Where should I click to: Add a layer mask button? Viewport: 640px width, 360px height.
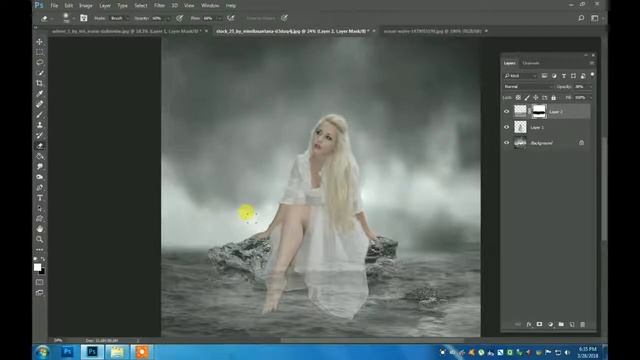click(x=540, y=324)
